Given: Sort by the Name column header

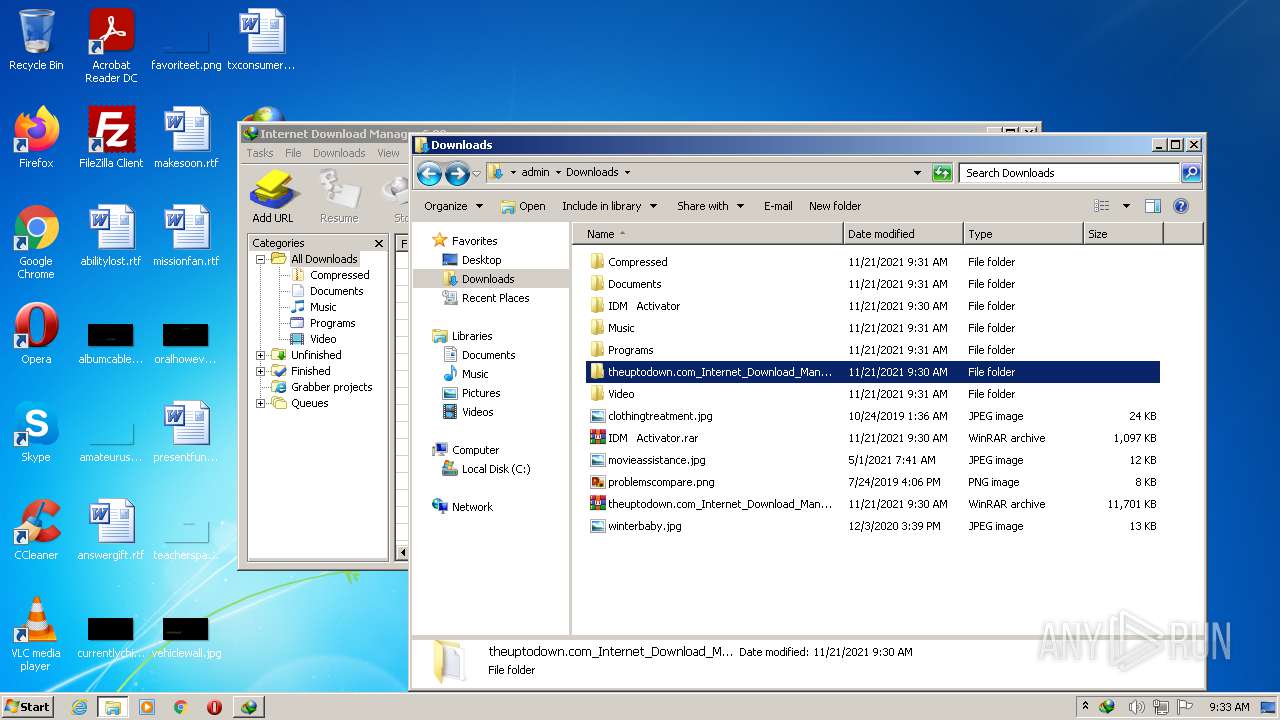Looking at the screenshot, I should tap(708, 234).
